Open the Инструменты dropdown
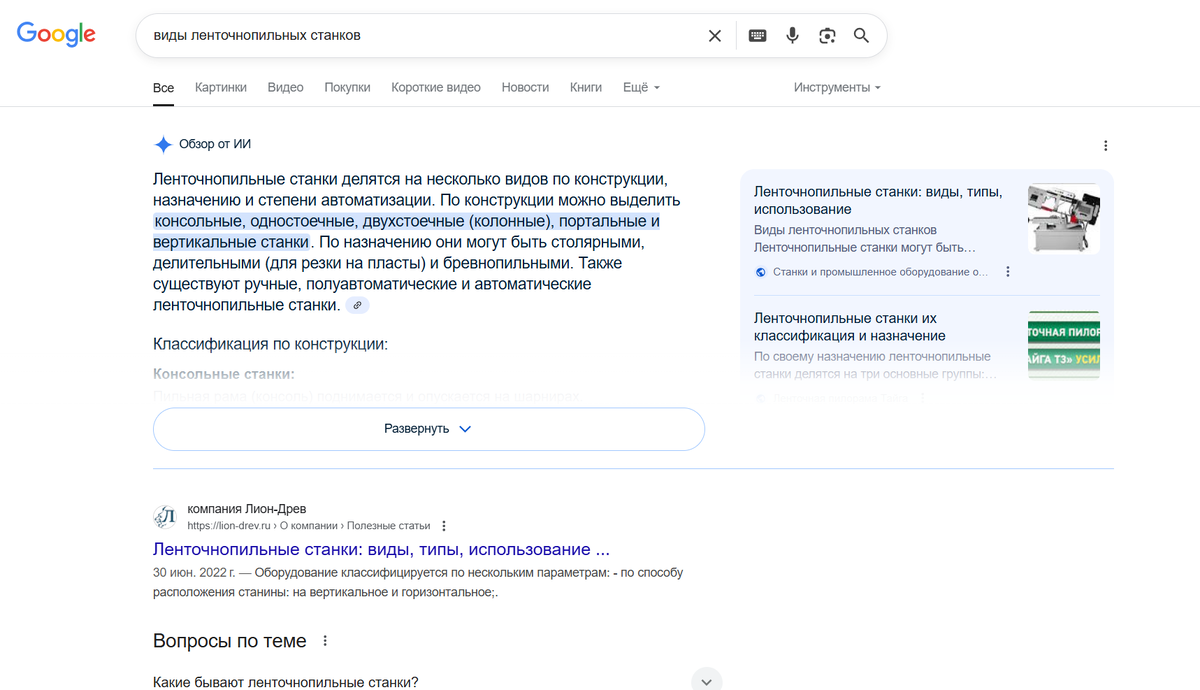Viewport: 1200px width, 690px height. pos(837,88)
